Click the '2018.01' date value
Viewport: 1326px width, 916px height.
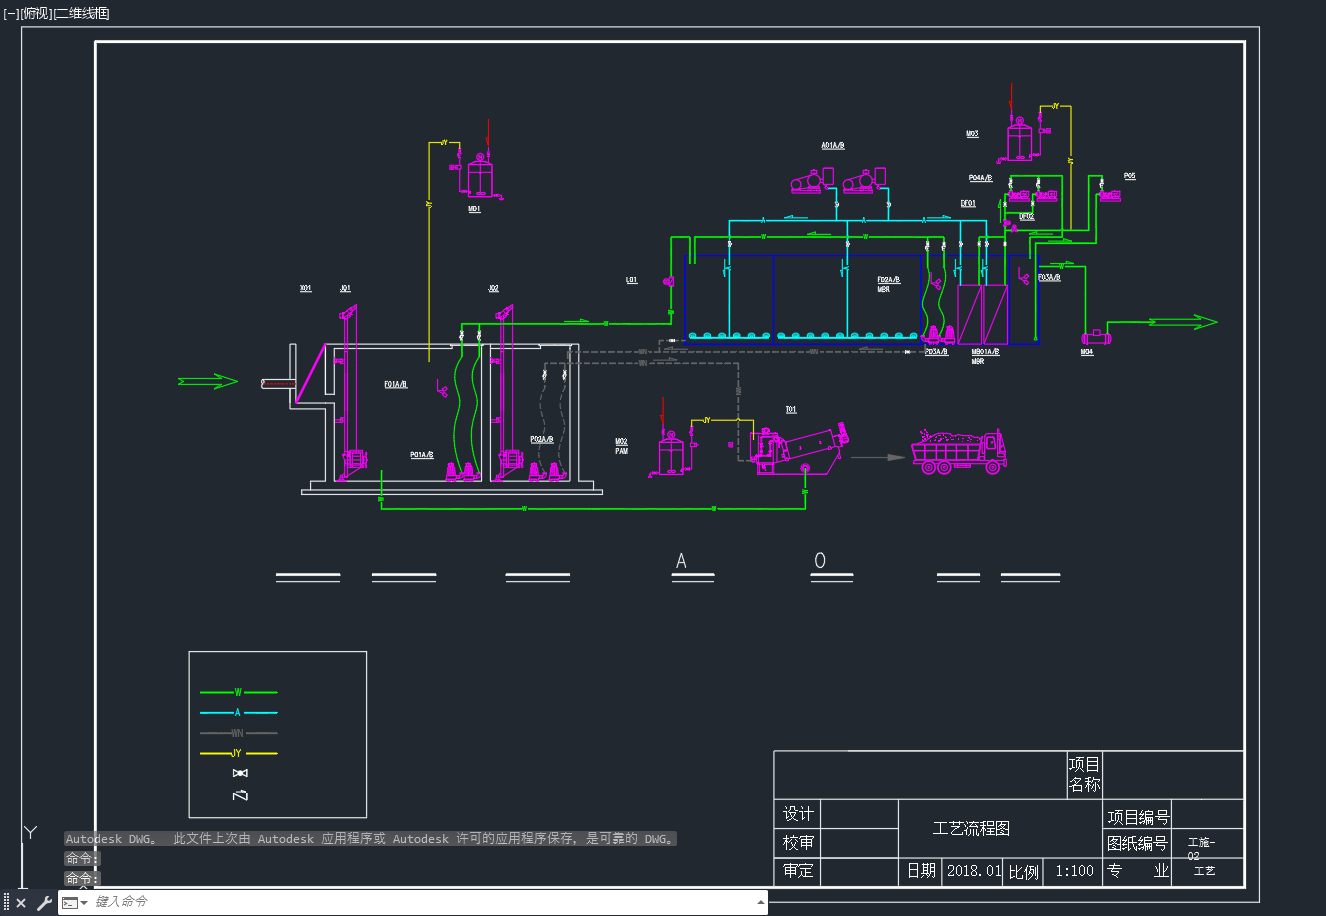973,871
